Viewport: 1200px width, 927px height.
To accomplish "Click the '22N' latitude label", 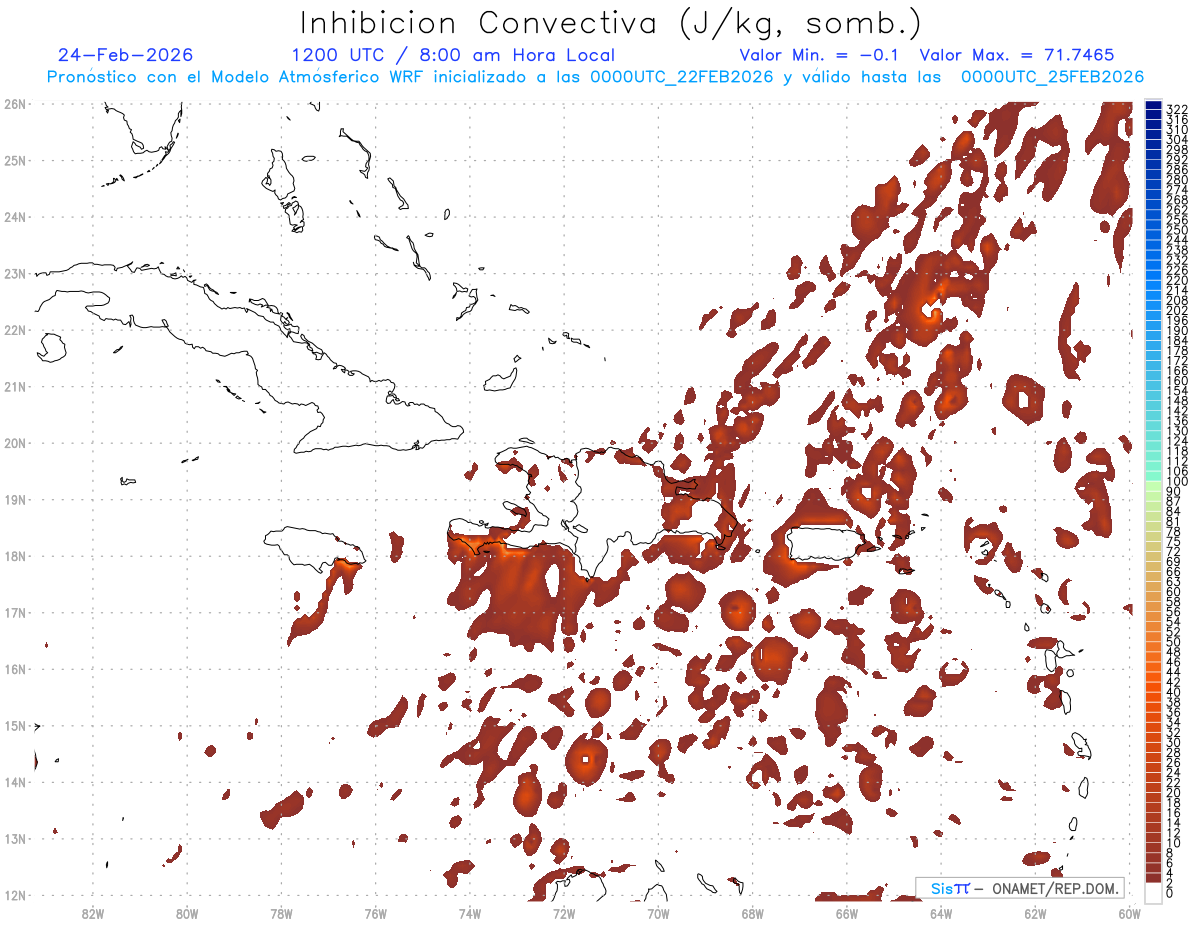I will click(15, 330).
